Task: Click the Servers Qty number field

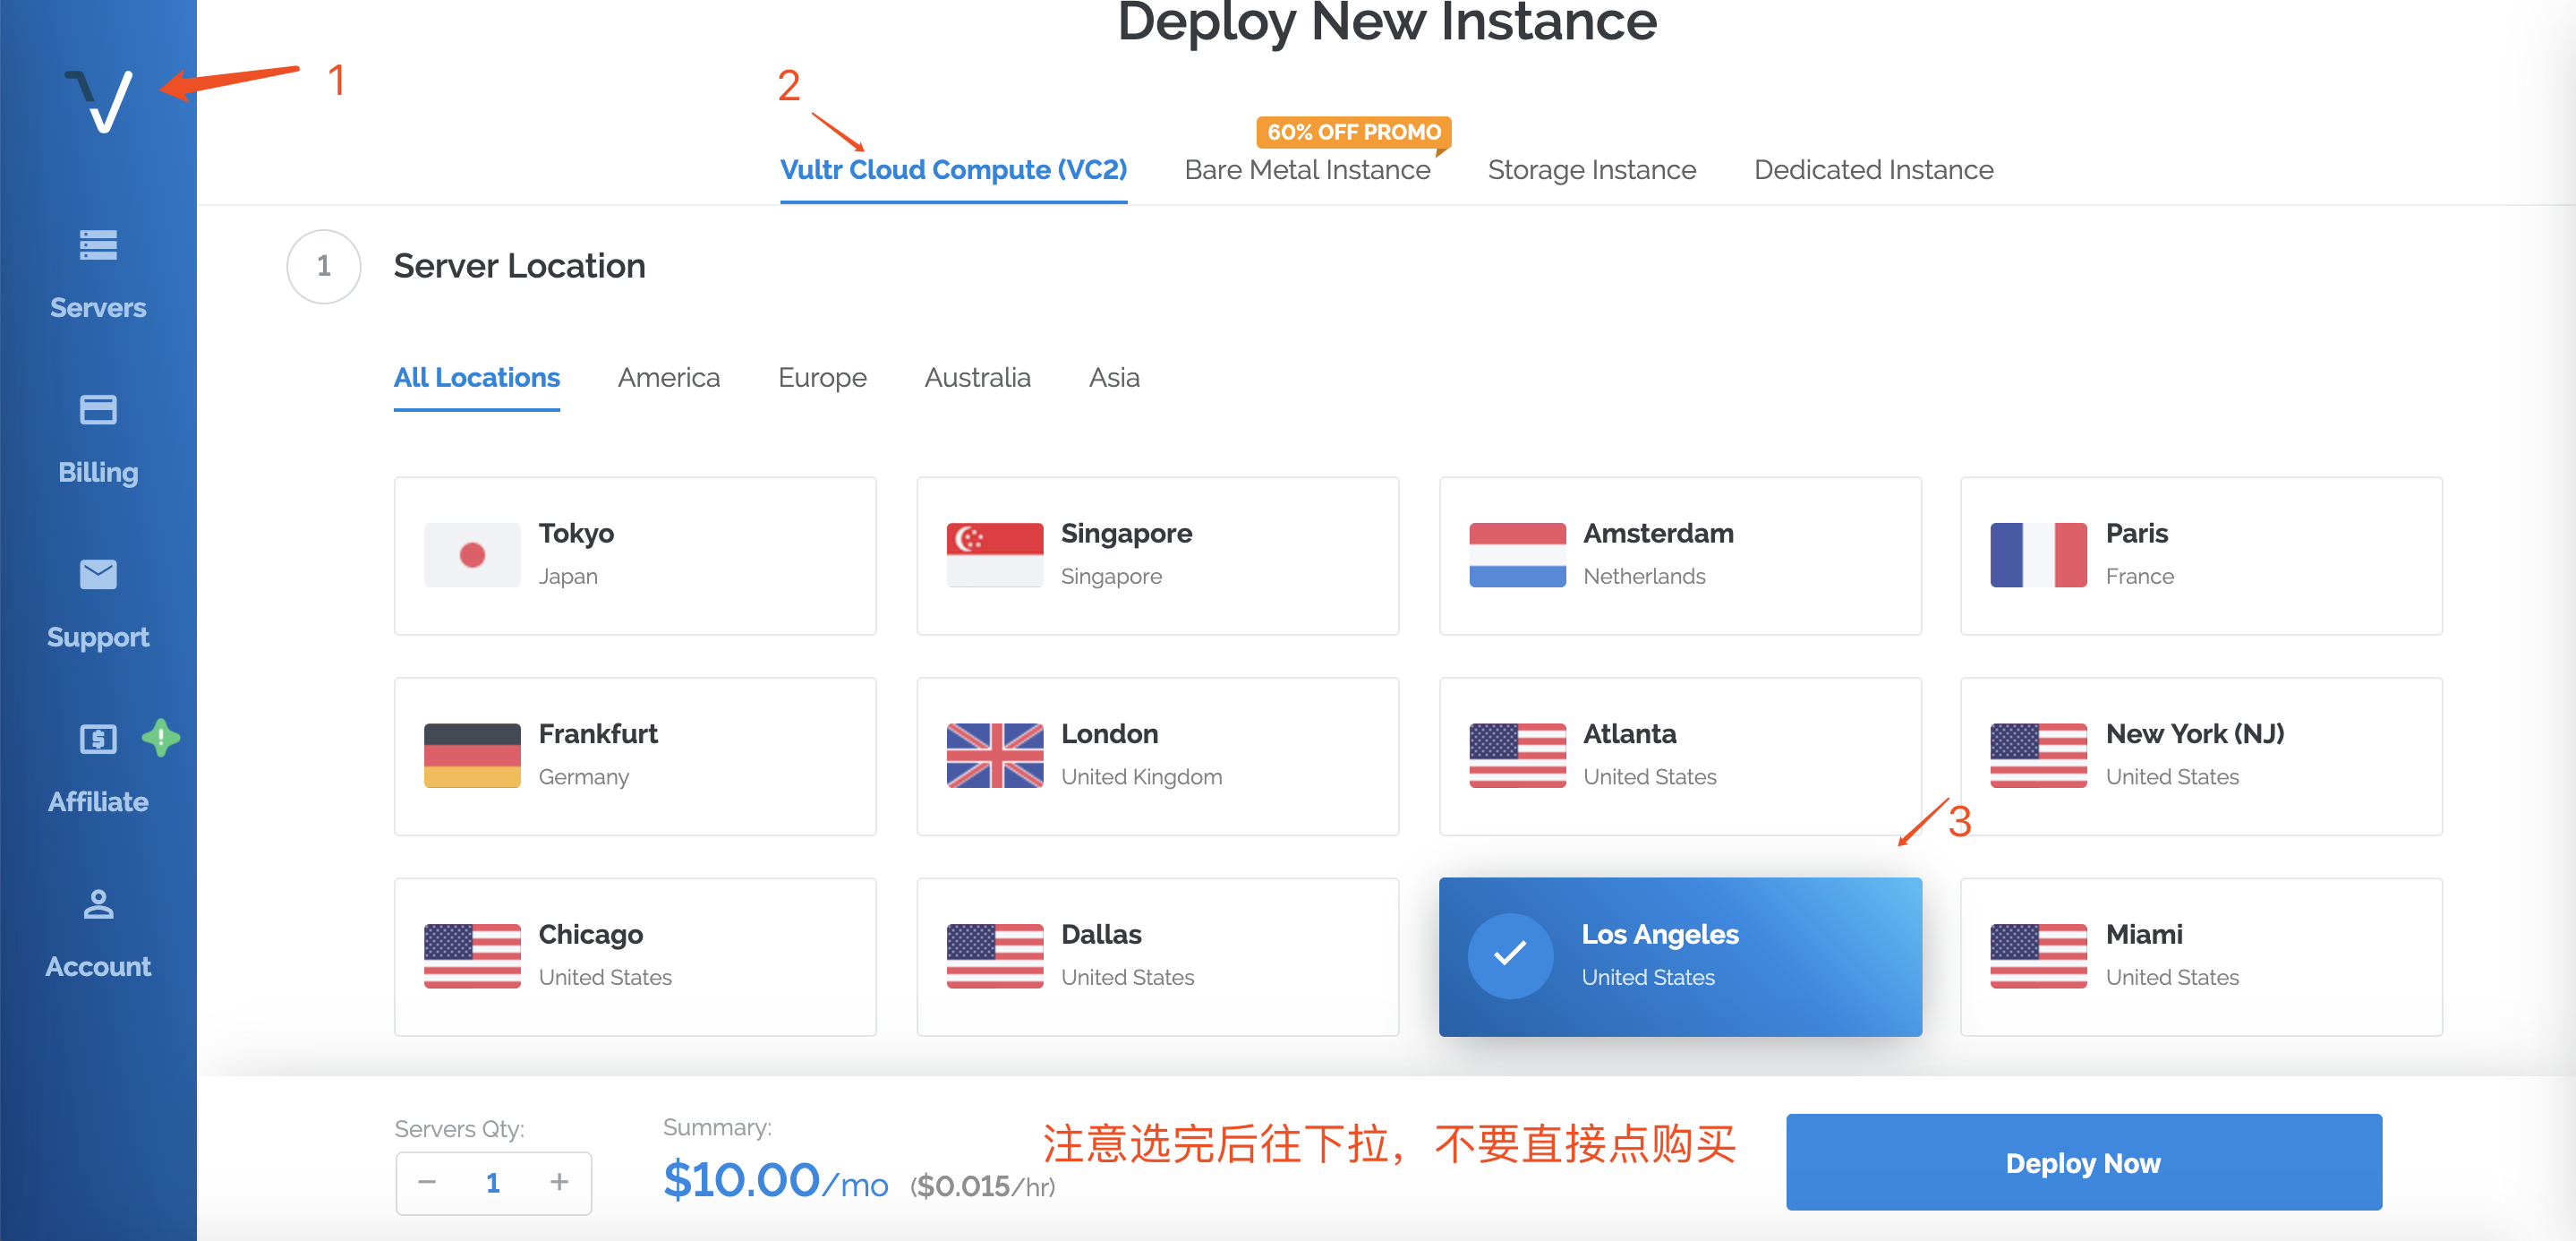Action: click(x=493, y=1183)
